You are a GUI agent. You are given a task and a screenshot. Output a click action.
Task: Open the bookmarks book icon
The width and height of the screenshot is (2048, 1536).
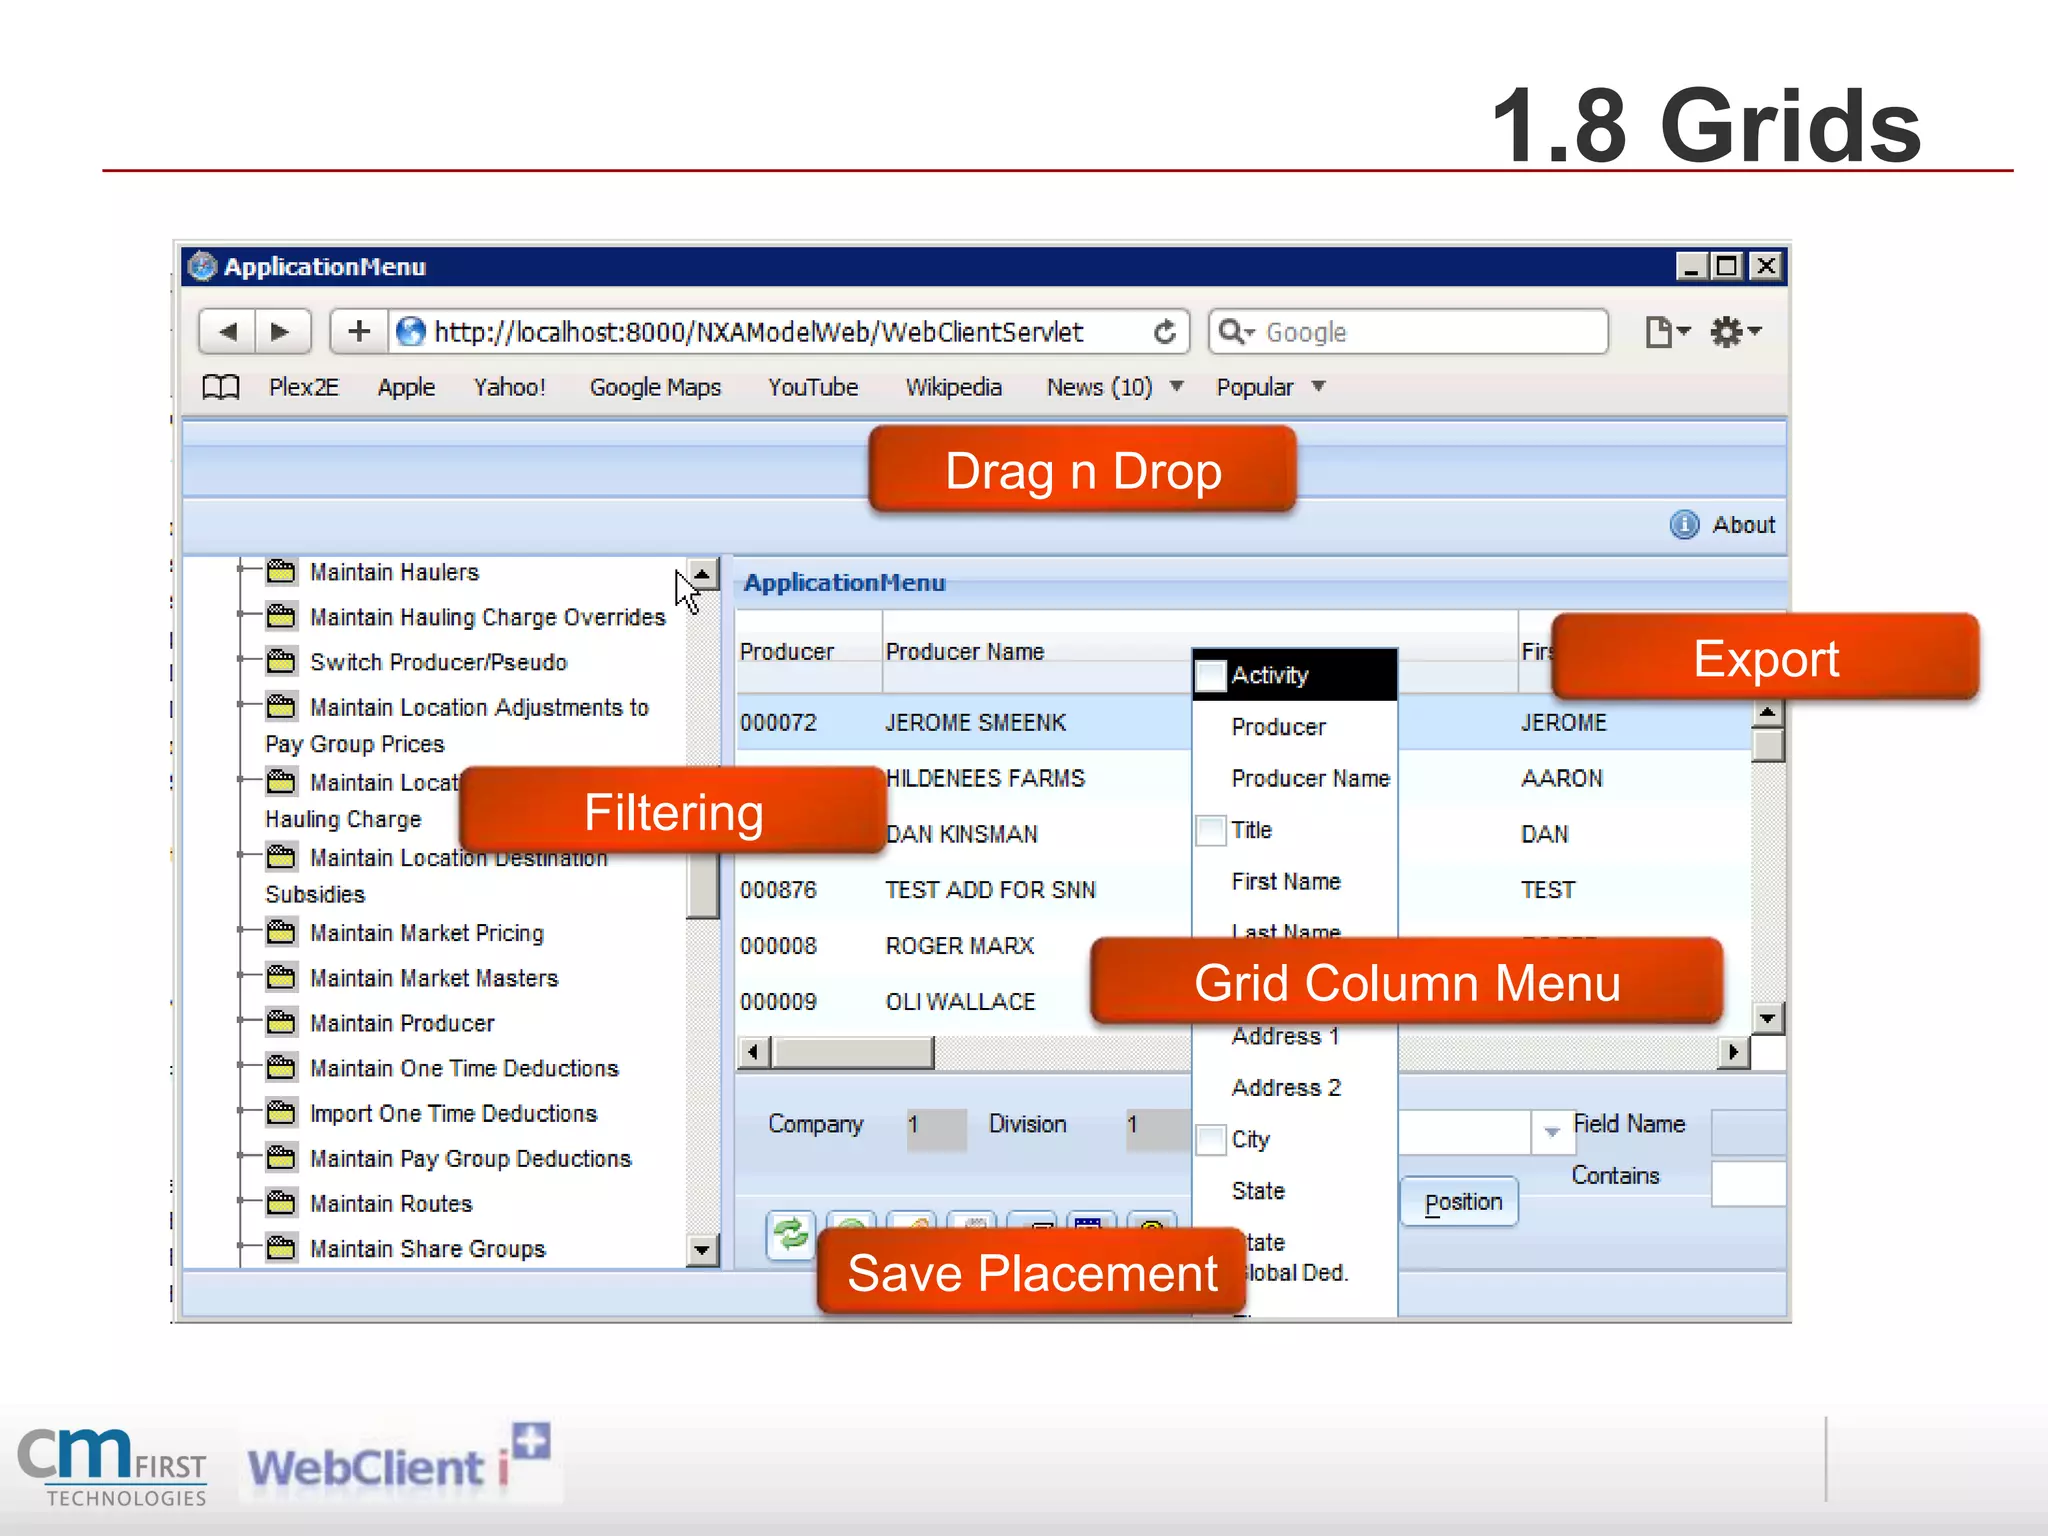pos(220,387)
